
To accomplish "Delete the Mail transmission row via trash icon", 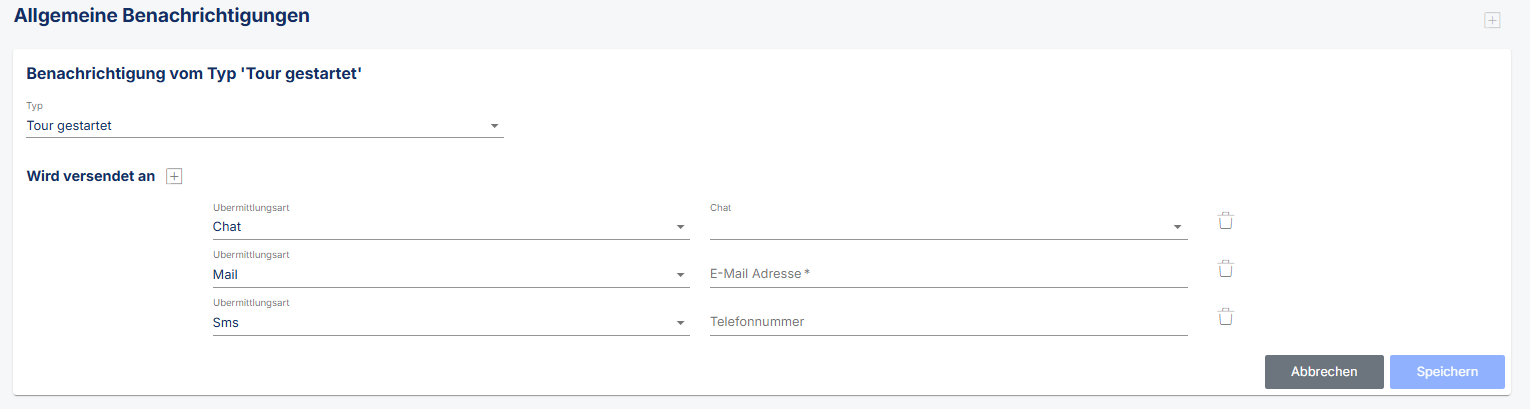I will click(1225, 268).
